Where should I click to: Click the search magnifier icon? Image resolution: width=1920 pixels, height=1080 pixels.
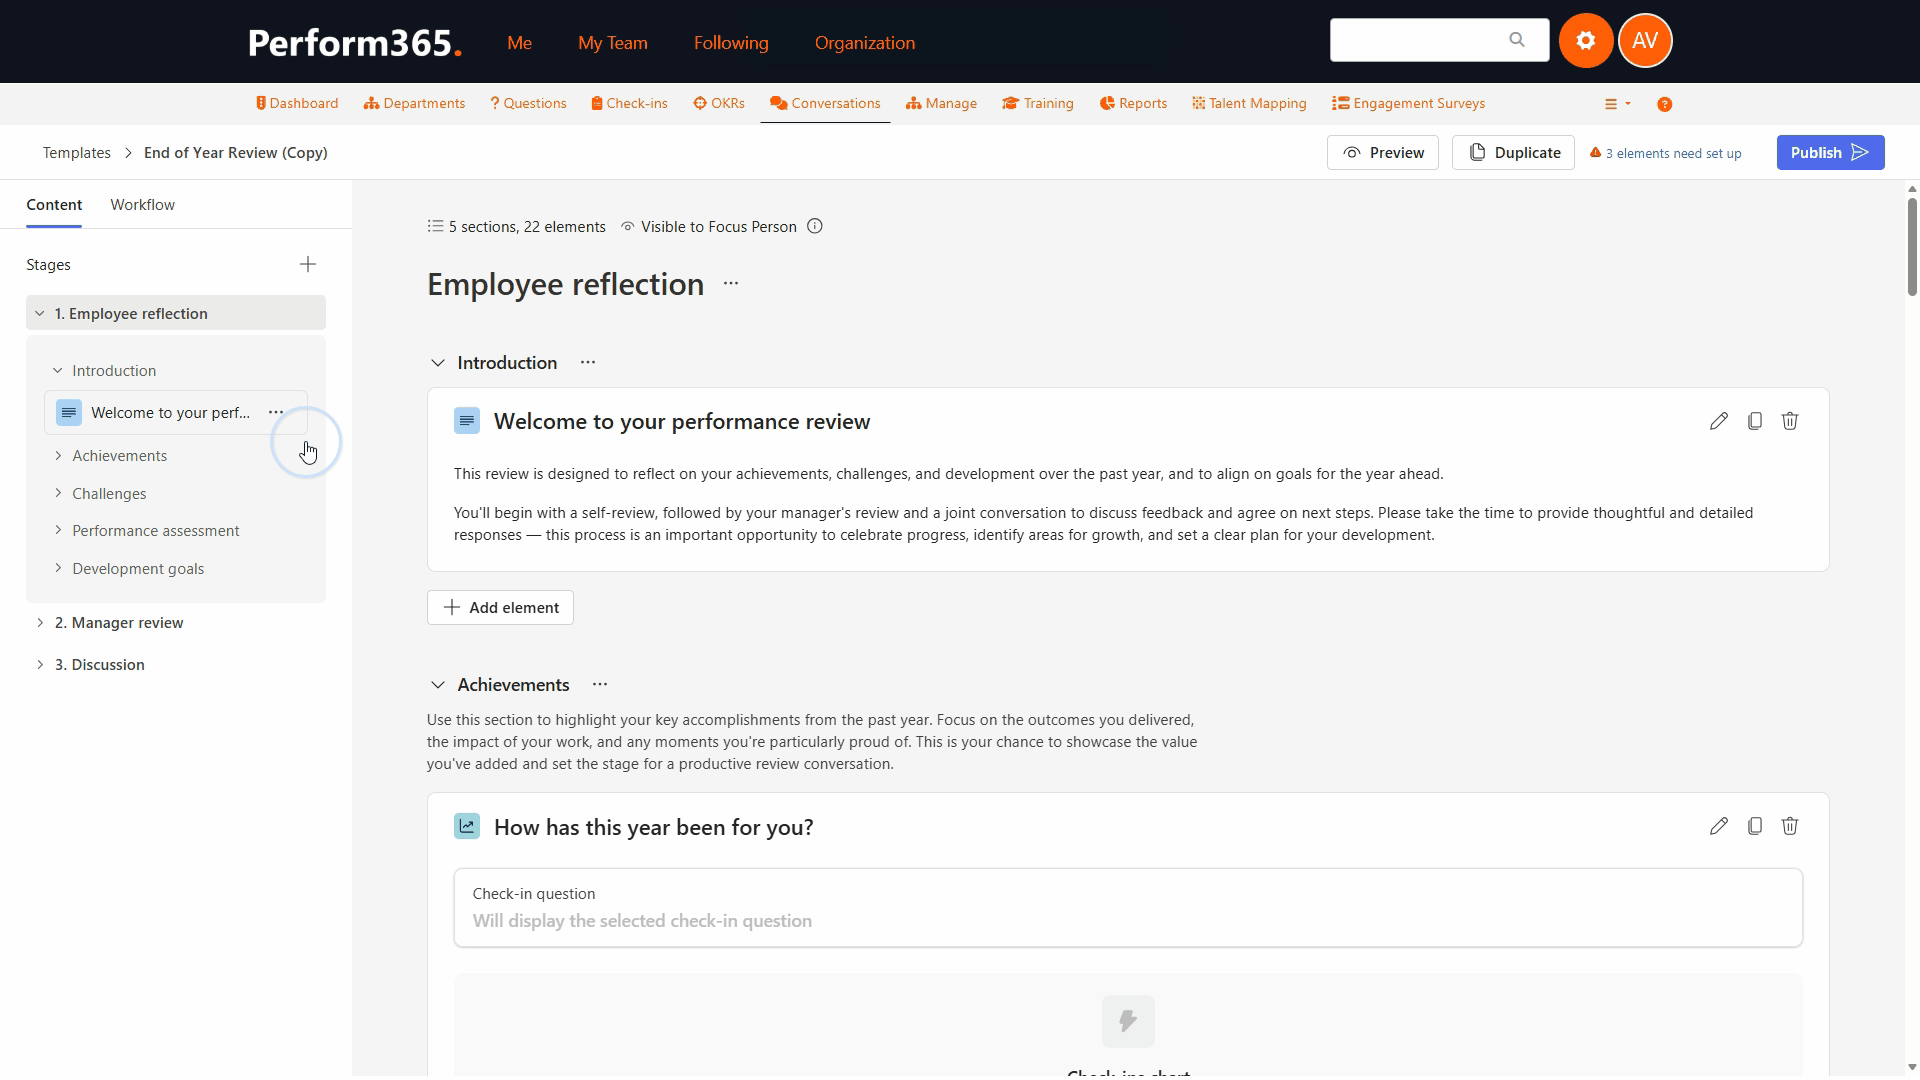pyautogui.click(x=1517, y=40)
